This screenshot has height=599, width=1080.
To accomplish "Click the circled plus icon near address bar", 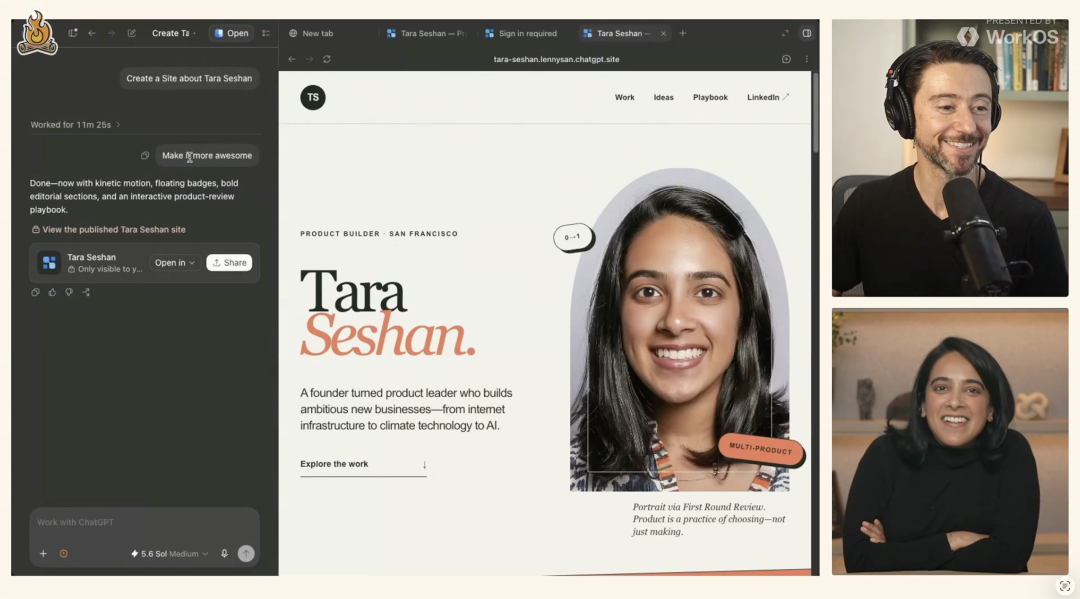I will coord(786,59).
